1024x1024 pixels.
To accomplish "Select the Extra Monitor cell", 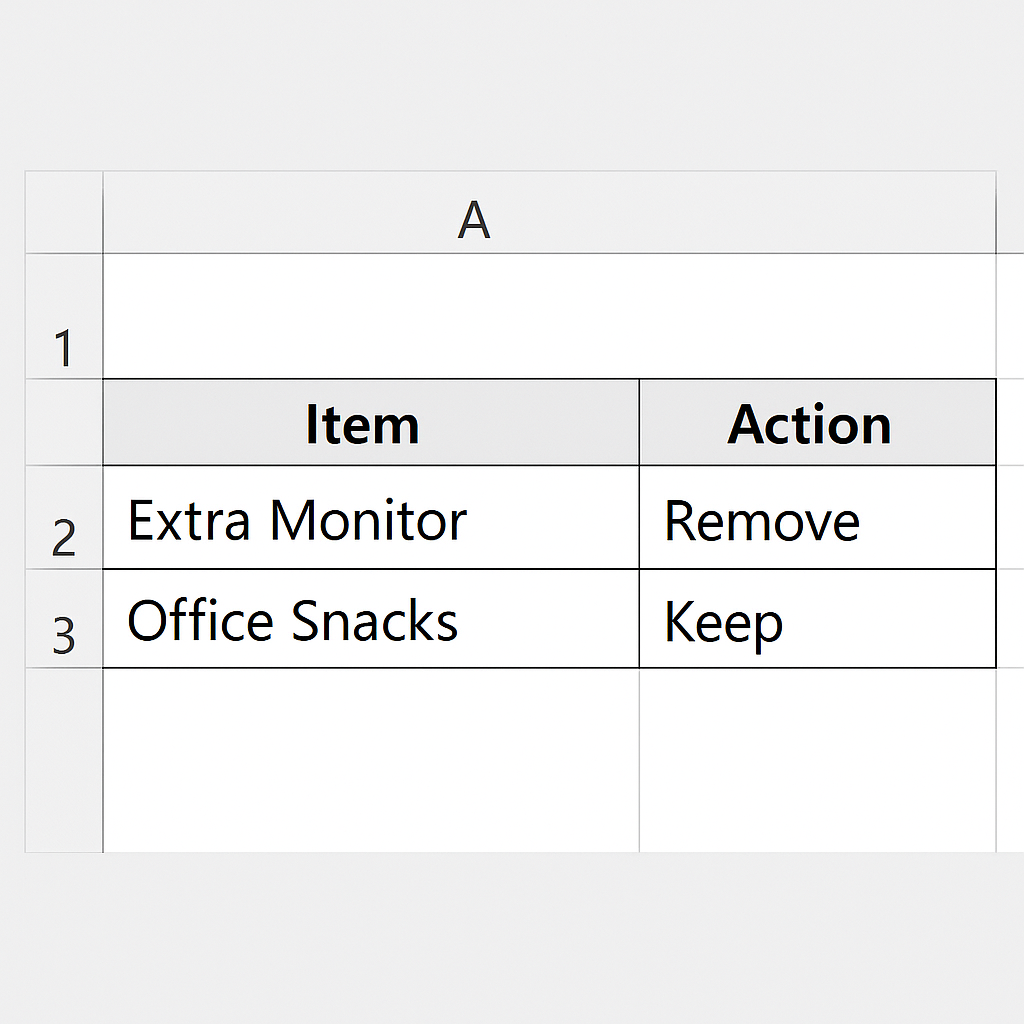I will (371, 518).
